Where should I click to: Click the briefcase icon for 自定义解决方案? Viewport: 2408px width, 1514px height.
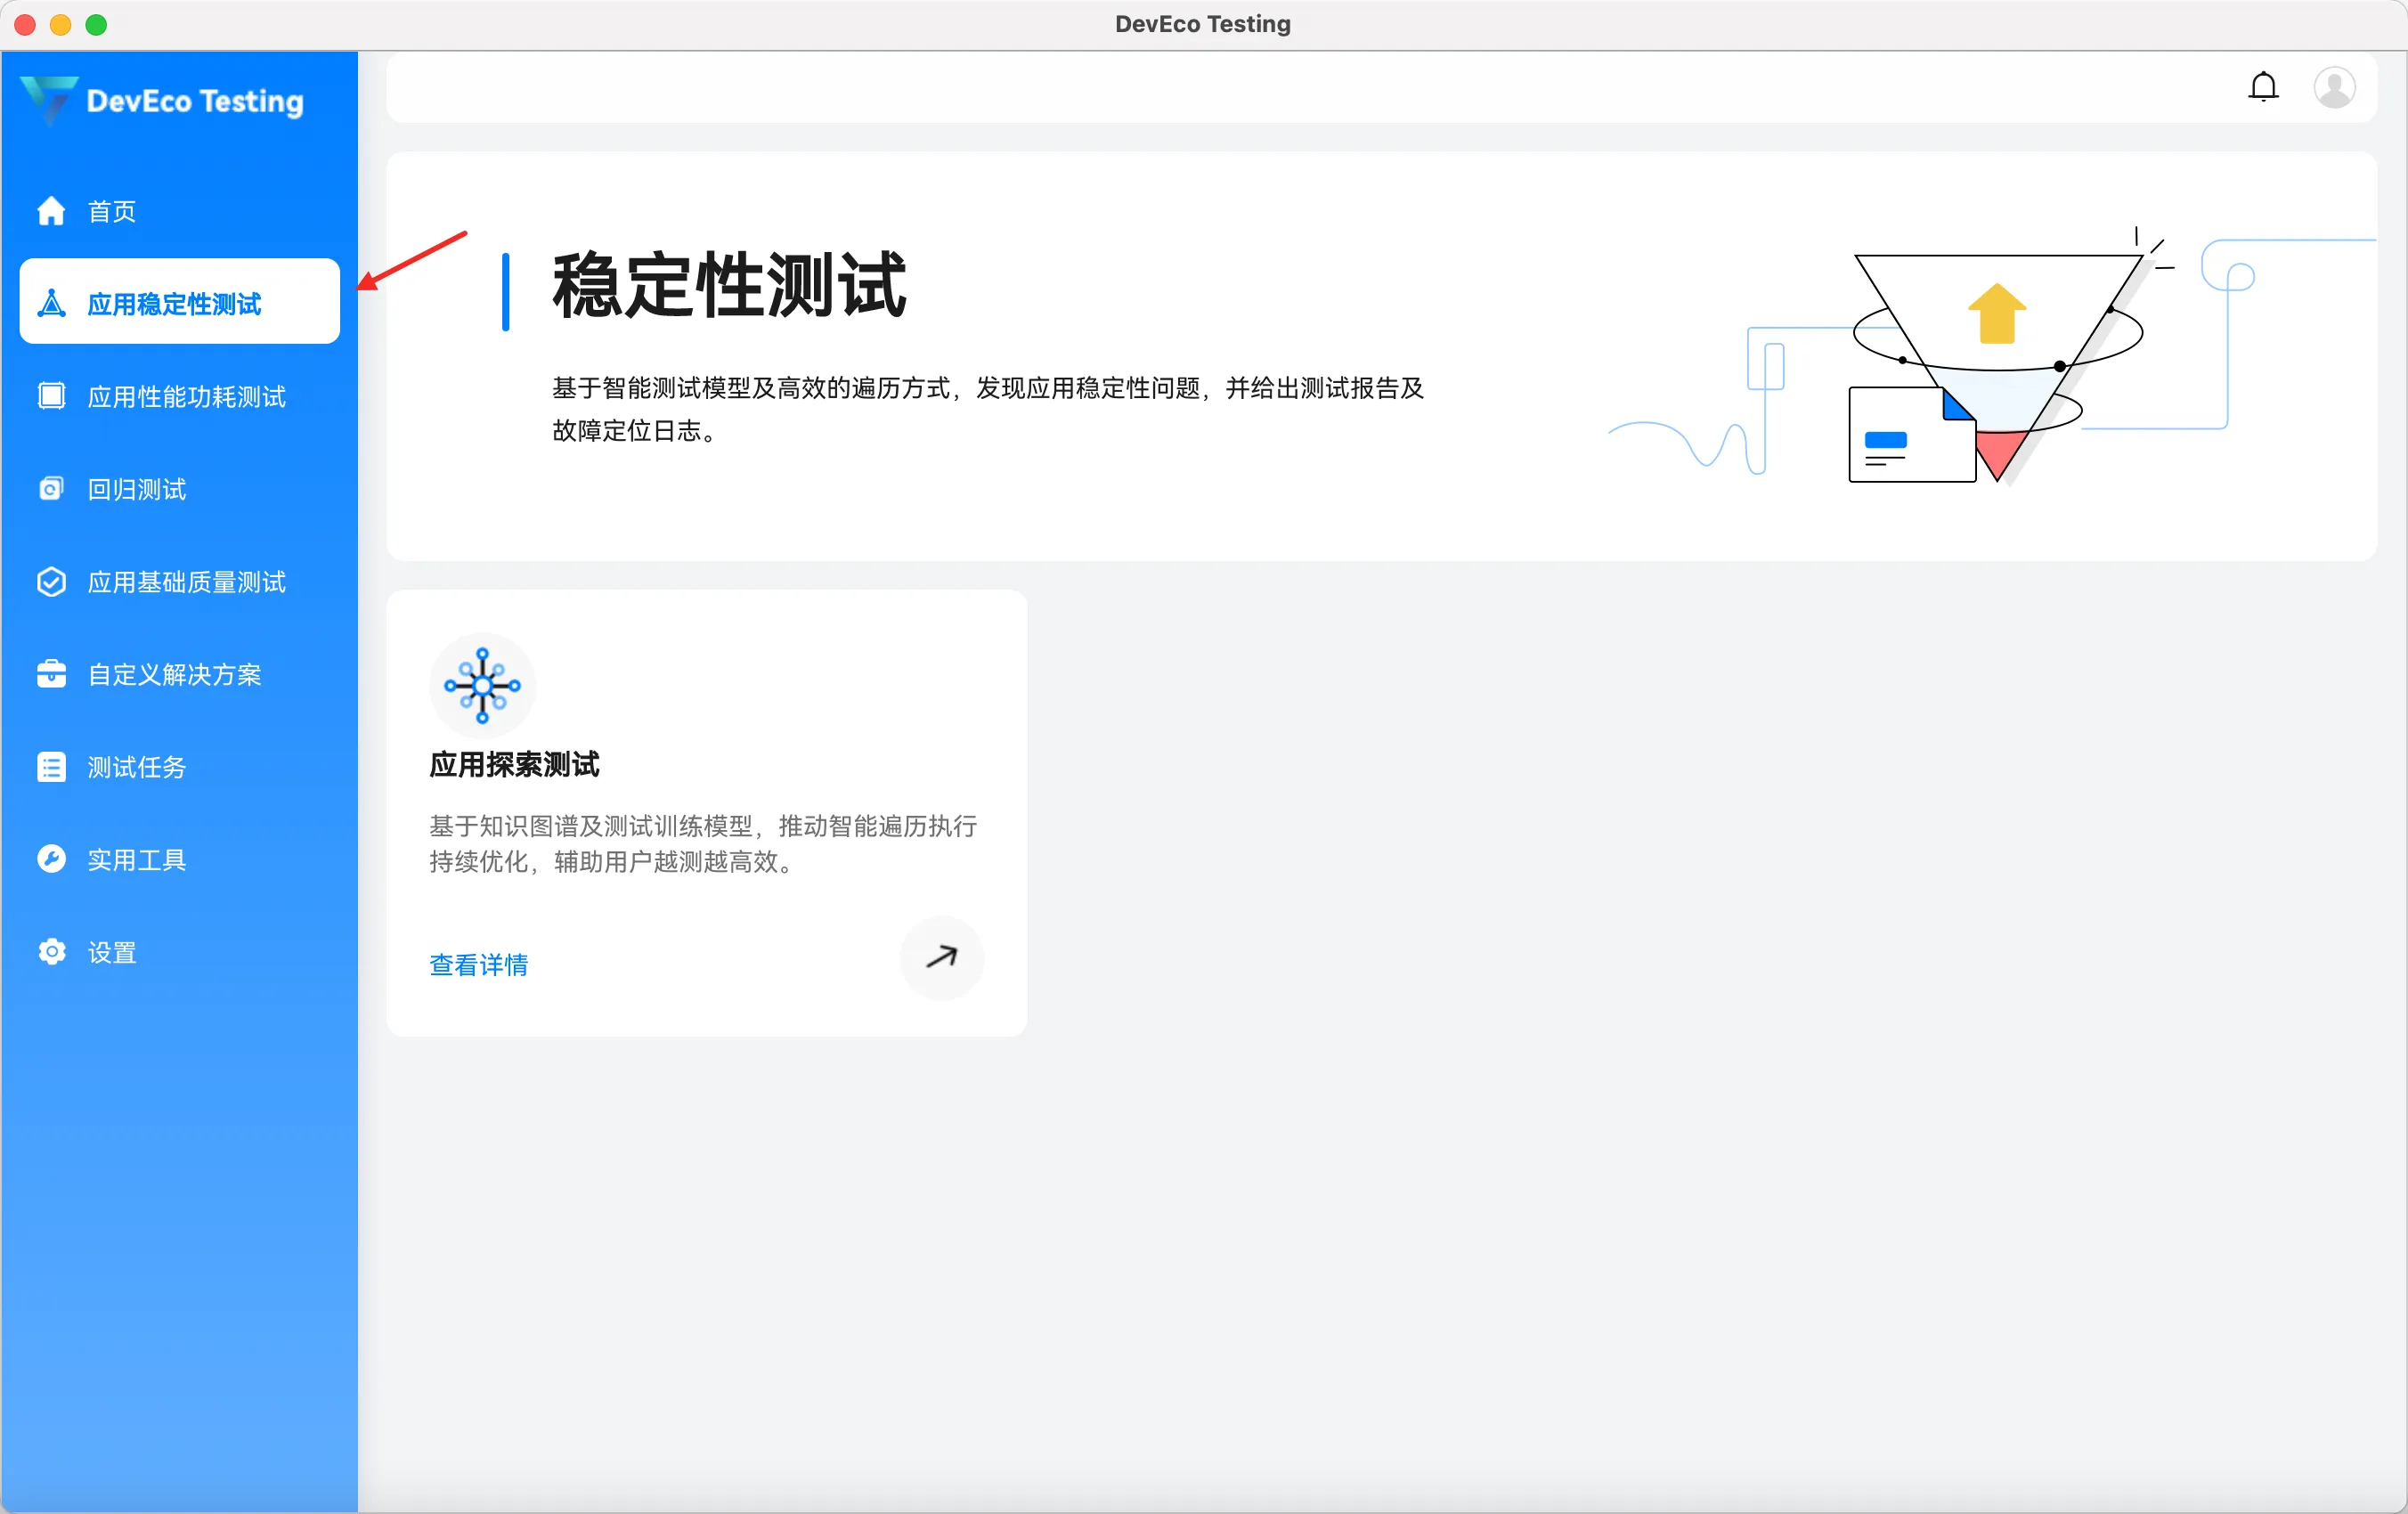51,674
